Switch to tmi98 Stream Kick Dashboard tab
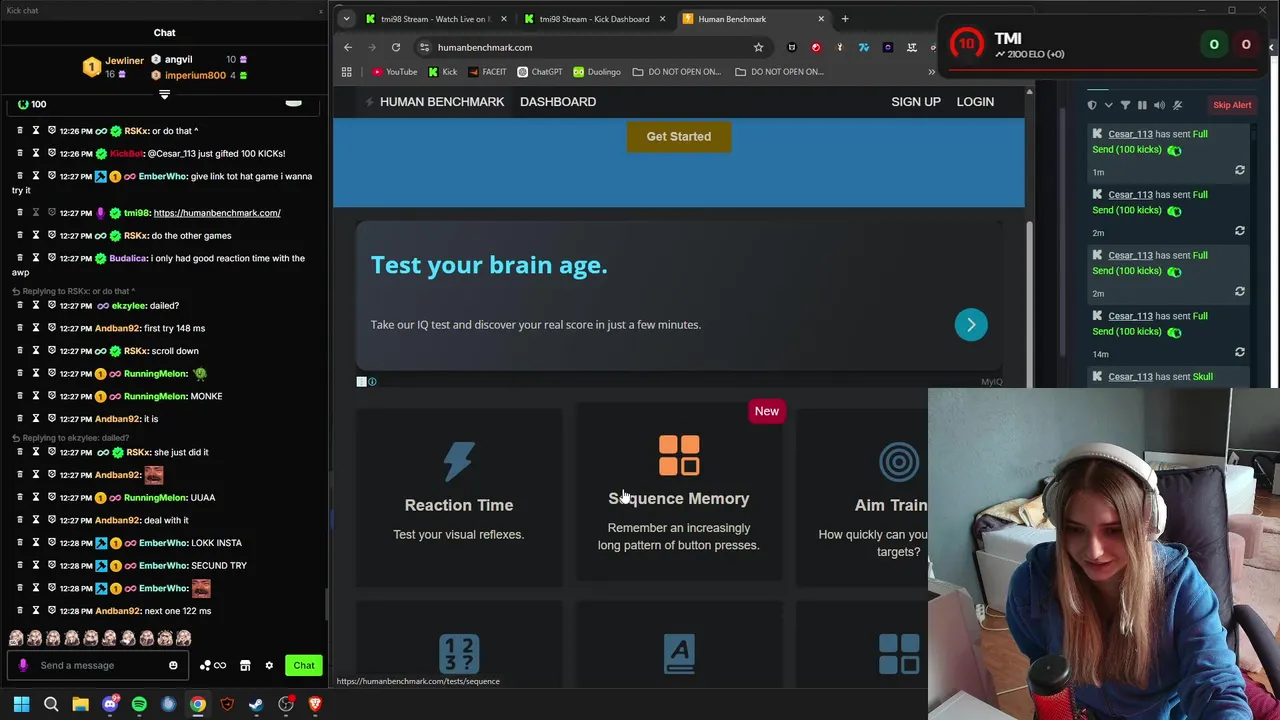Screen dimensions: 1280x720 click(x=594, y=19)
